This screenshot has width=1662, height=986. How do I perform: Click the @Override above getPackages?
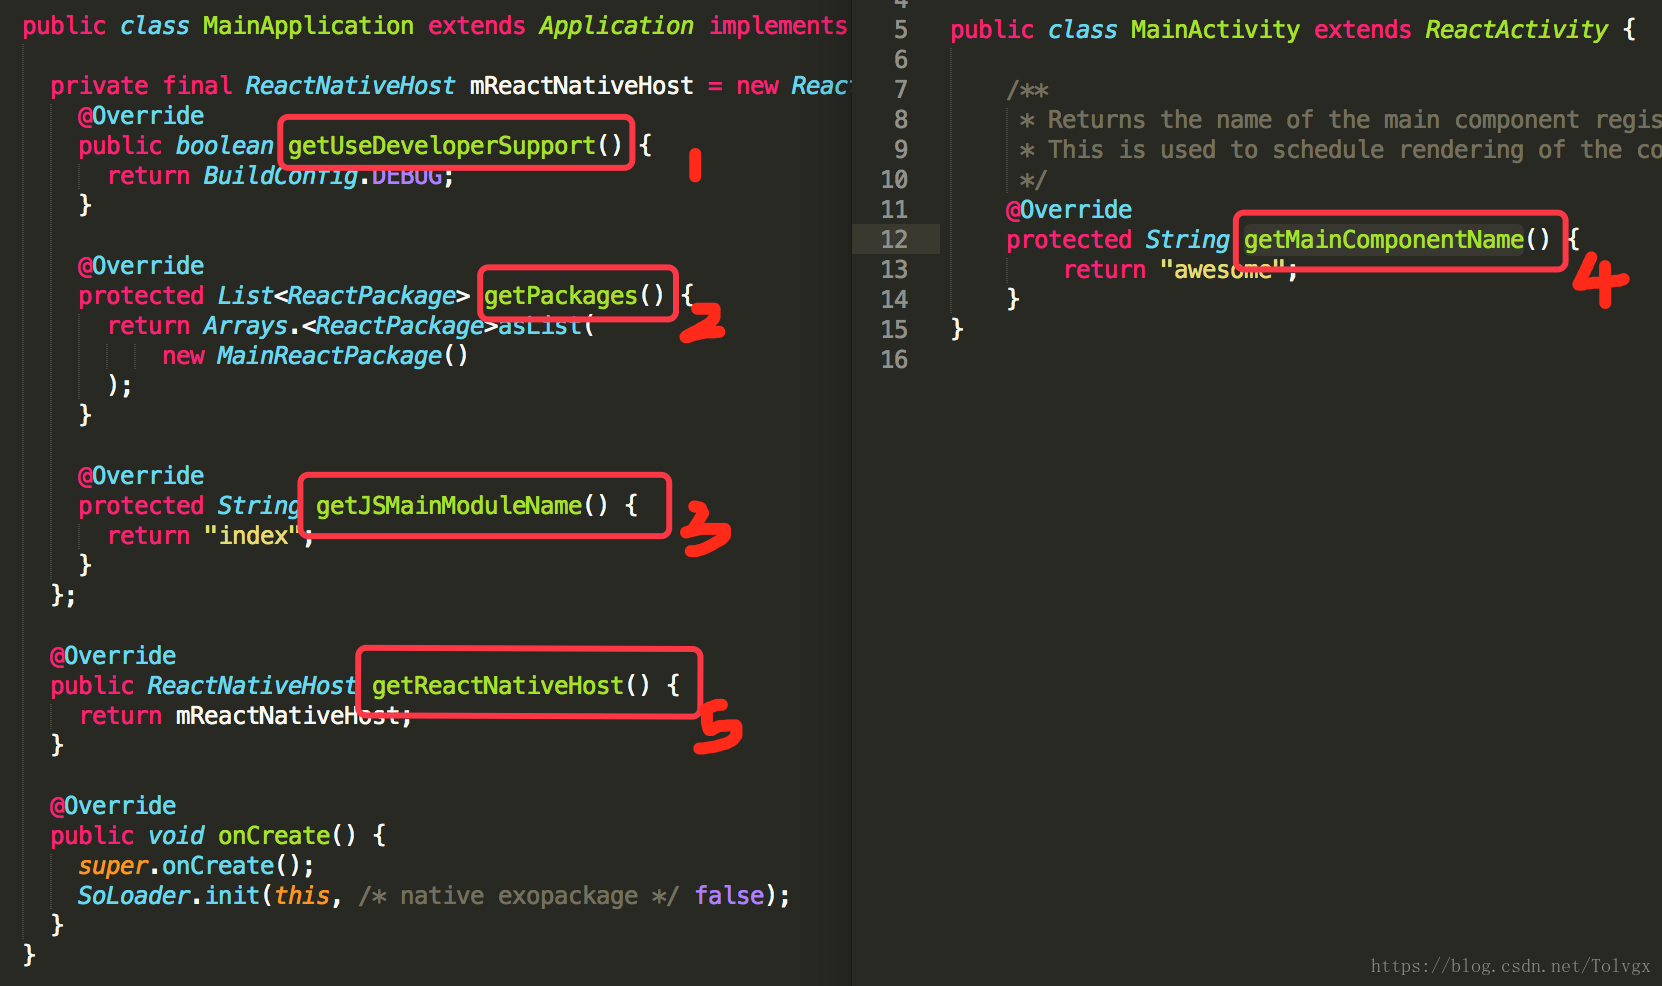tap(141, 266)
